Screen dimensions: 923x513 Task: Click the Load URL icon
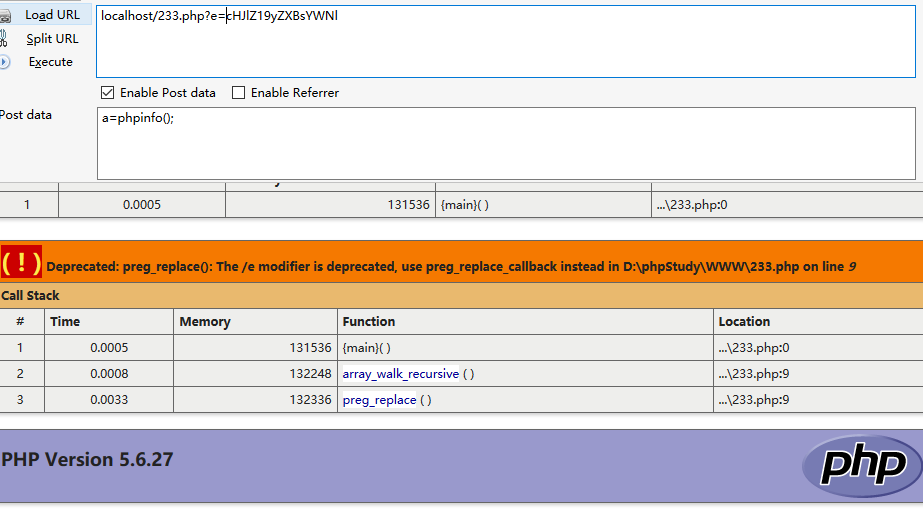pyautogui.click(x=5, y=15)
